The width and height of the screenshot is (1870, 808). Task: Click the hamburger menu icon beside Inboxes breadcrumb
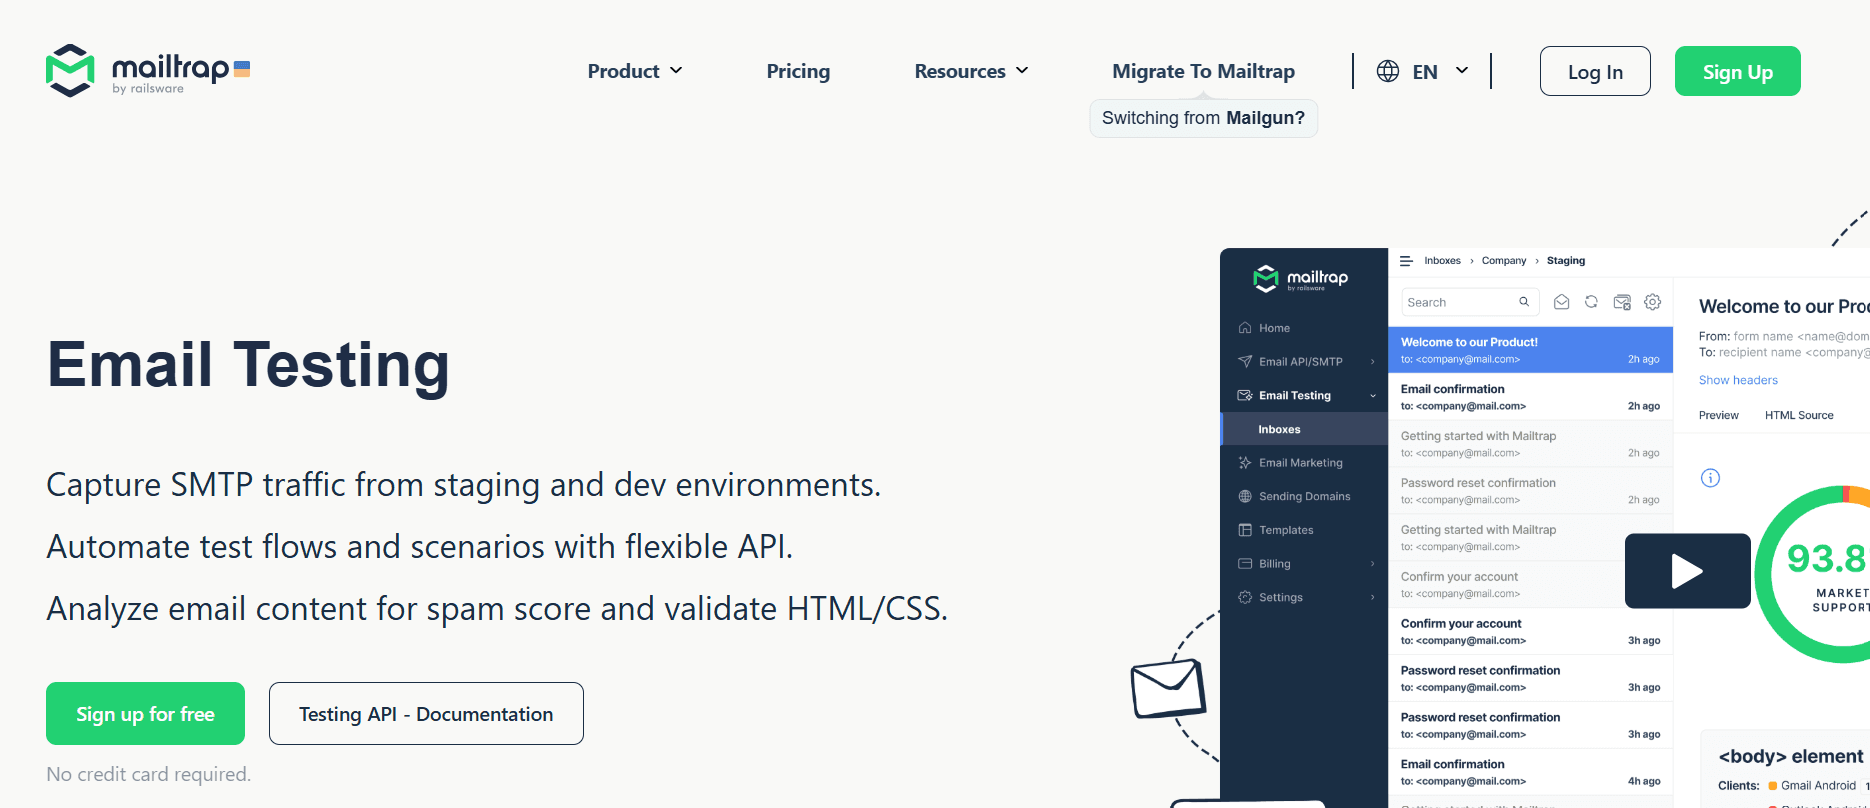click(x=1406, y=261)
